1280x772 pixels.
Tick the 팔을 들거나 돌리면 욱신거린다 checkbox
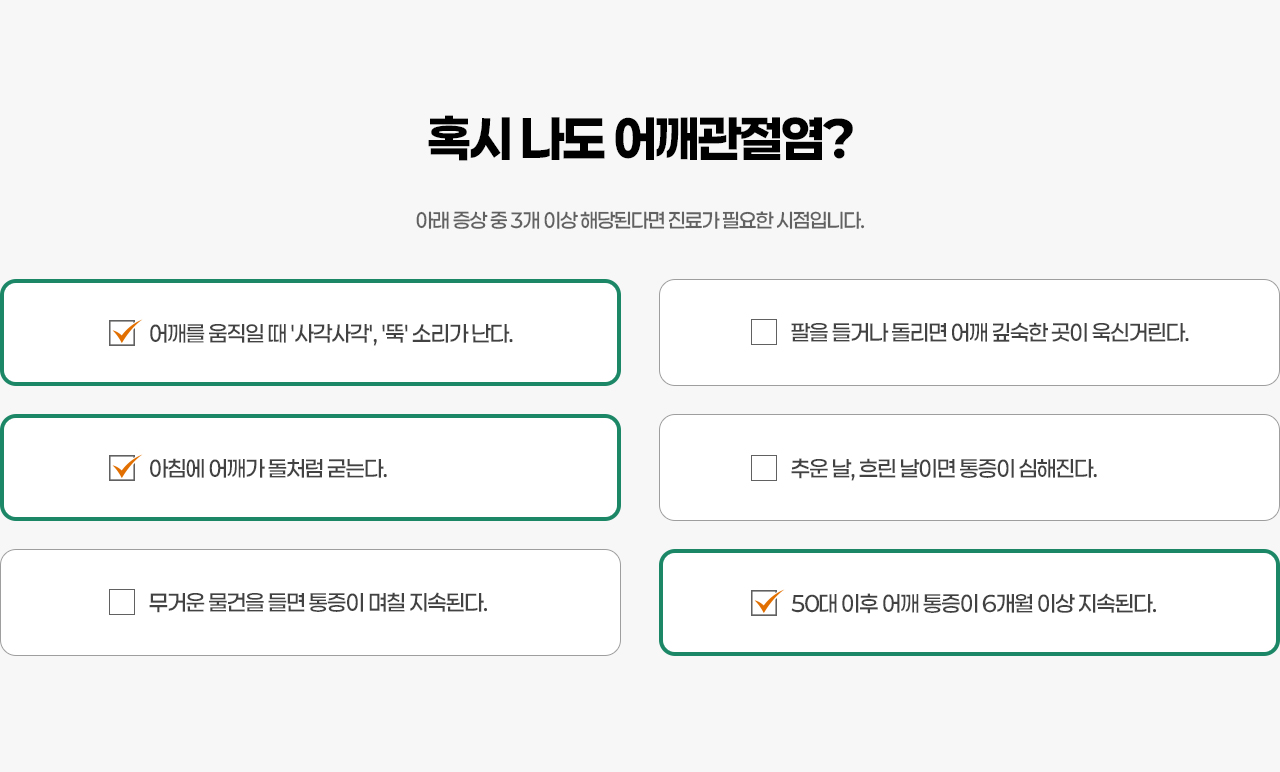click(764, 332)
